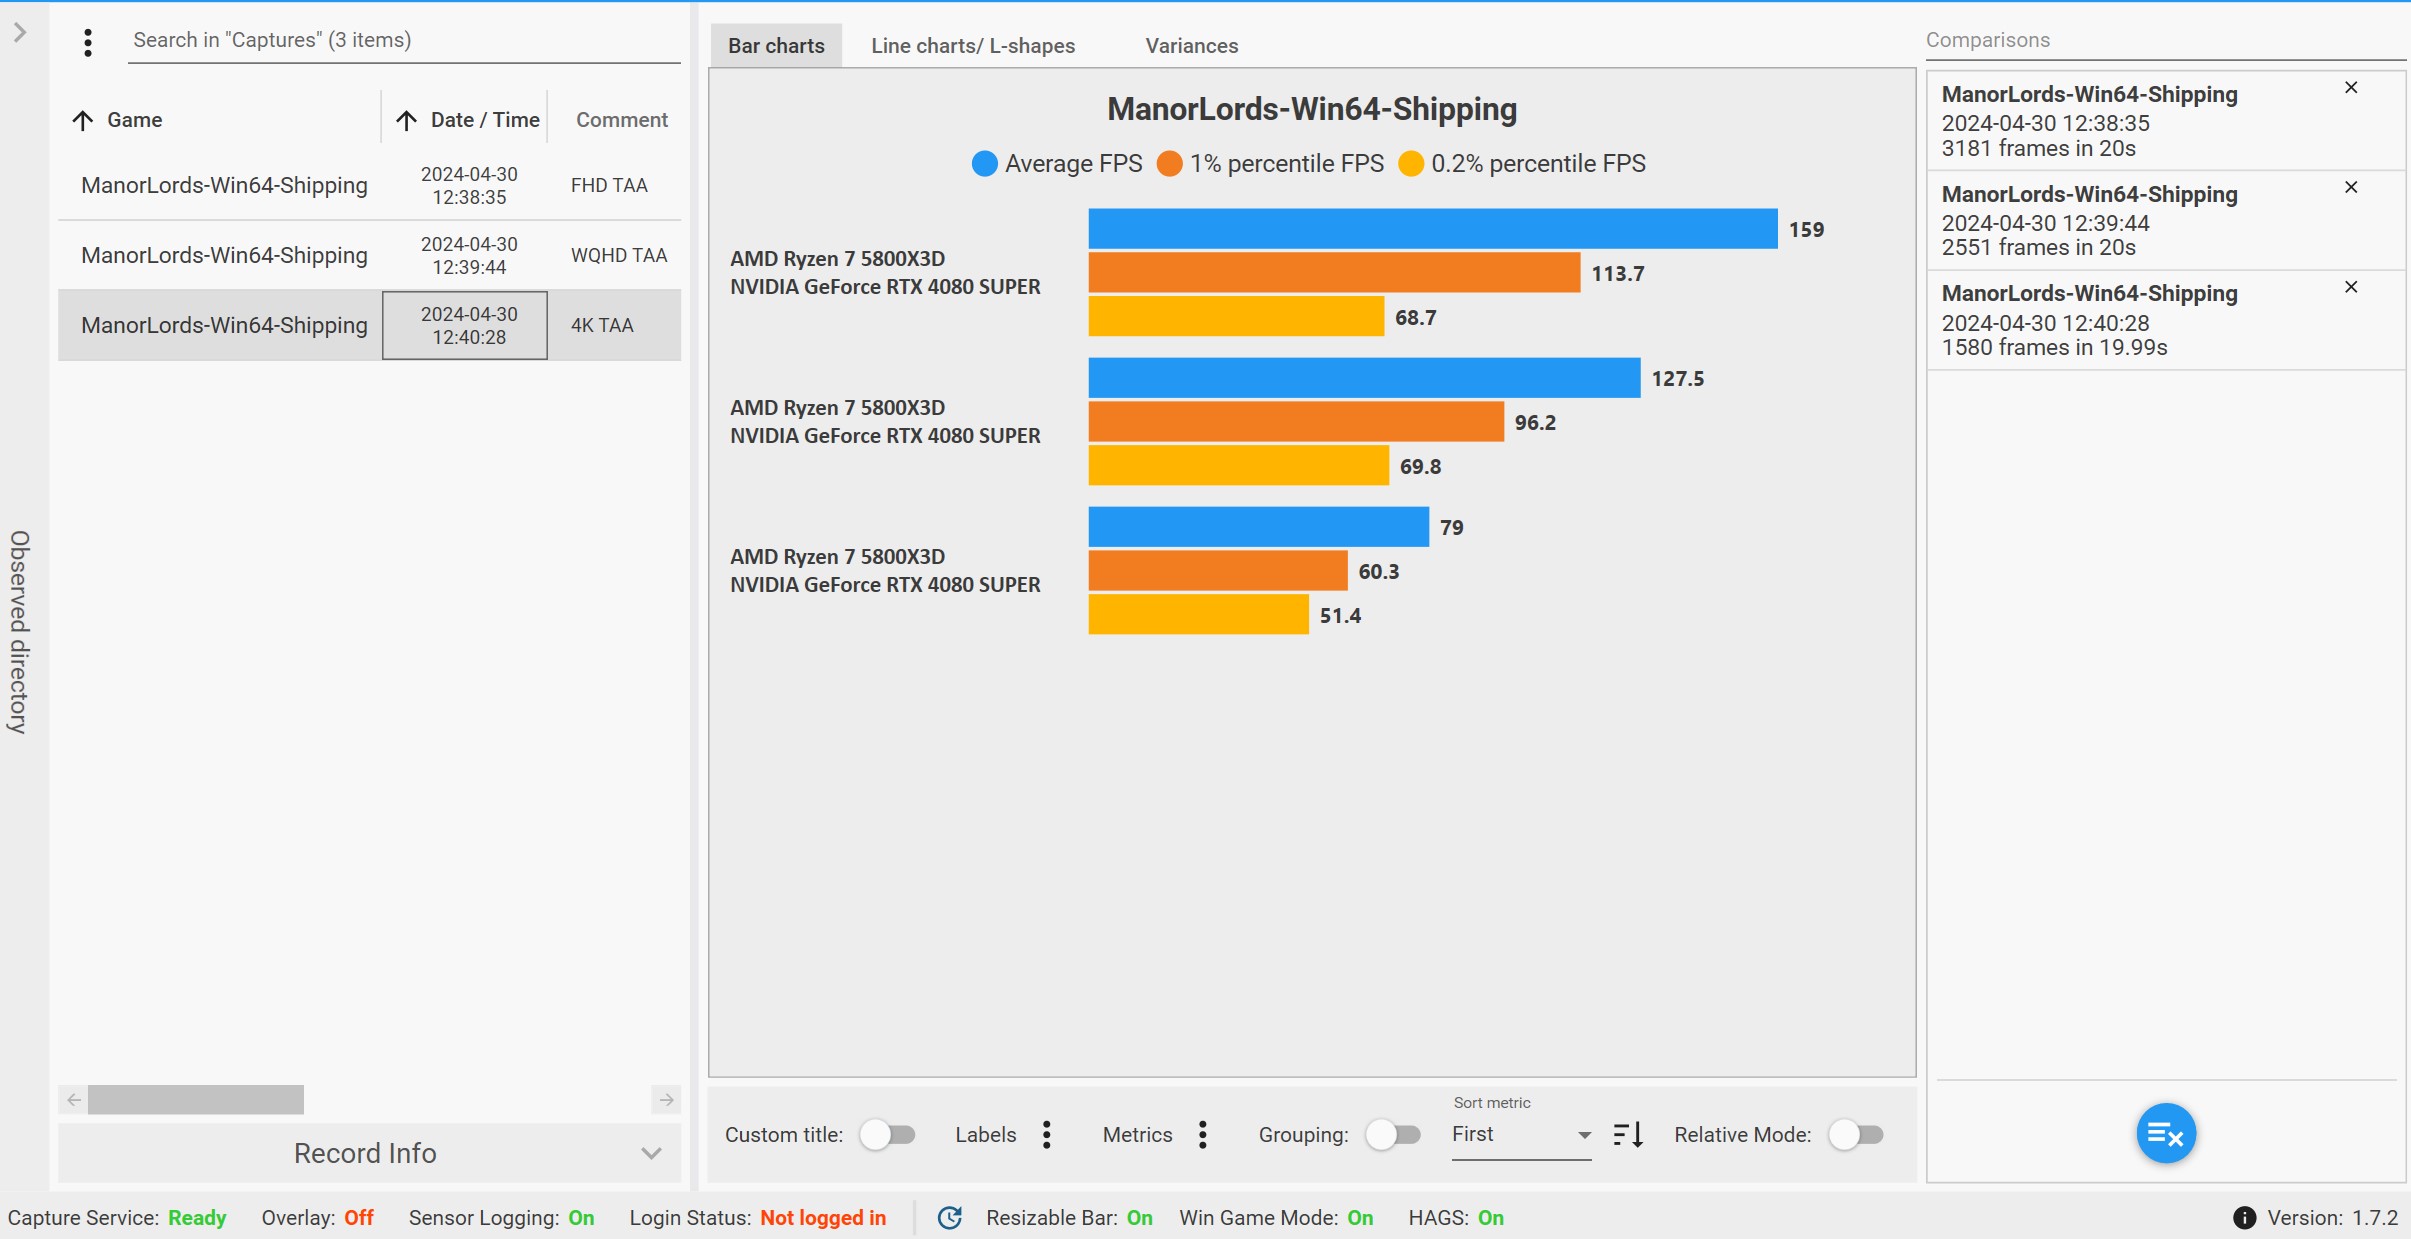
Task: Select the ManorLords capture with 4K TAA comment
Action: (370, 325)
